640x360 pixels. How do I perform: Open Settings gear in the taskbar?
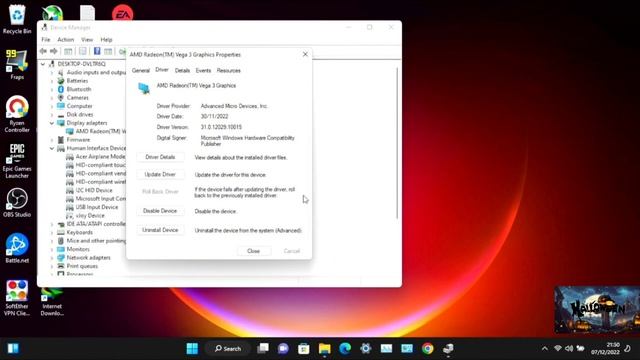(366, 348)
